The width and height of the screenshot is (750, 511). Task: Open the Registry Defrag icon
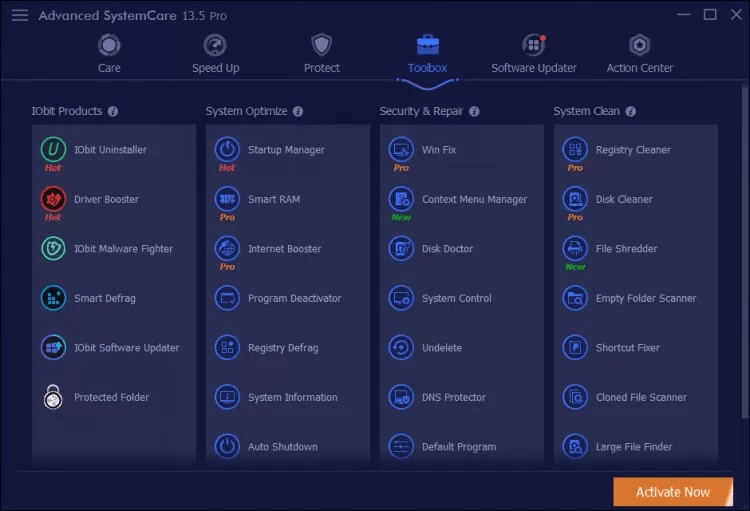pyautogui.click(x=227, y=347)
